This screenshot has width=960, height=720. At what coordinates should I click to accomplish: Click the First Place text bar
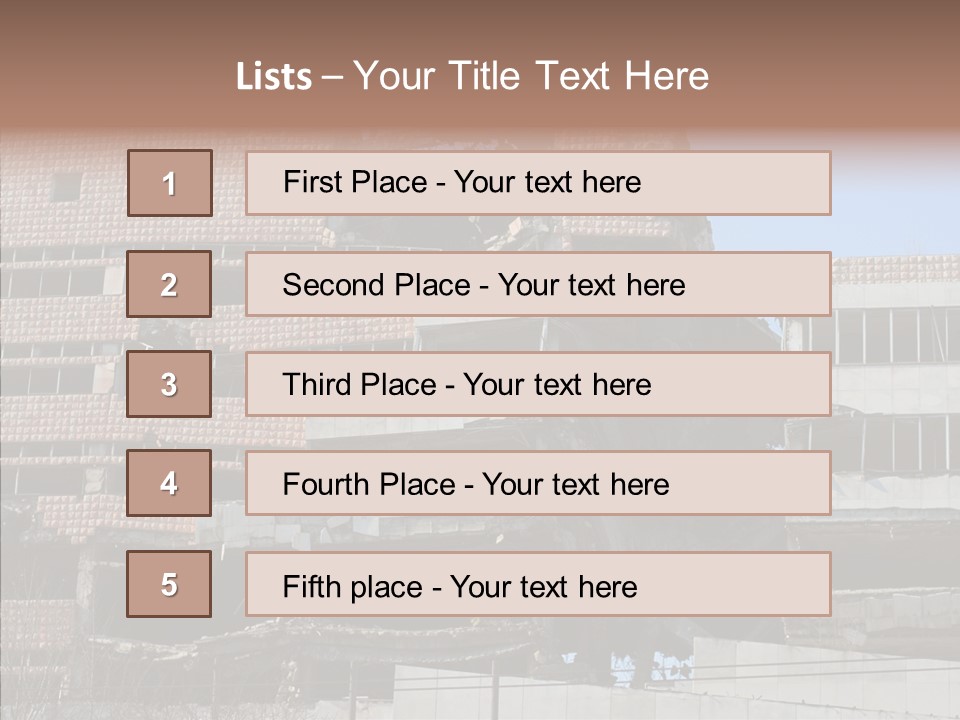click(x=538, y=183)
